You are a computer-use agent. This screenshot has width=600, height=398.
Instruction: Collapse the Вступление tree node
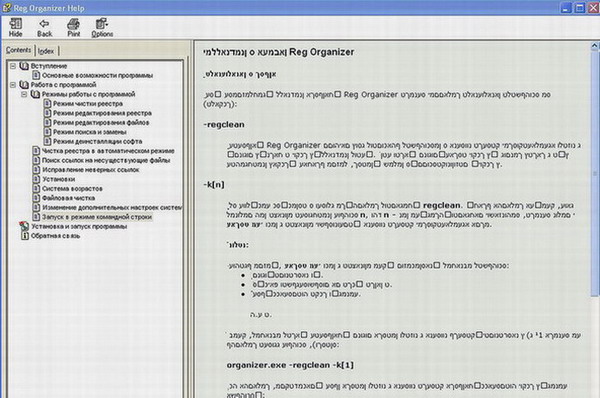(13, 66)
